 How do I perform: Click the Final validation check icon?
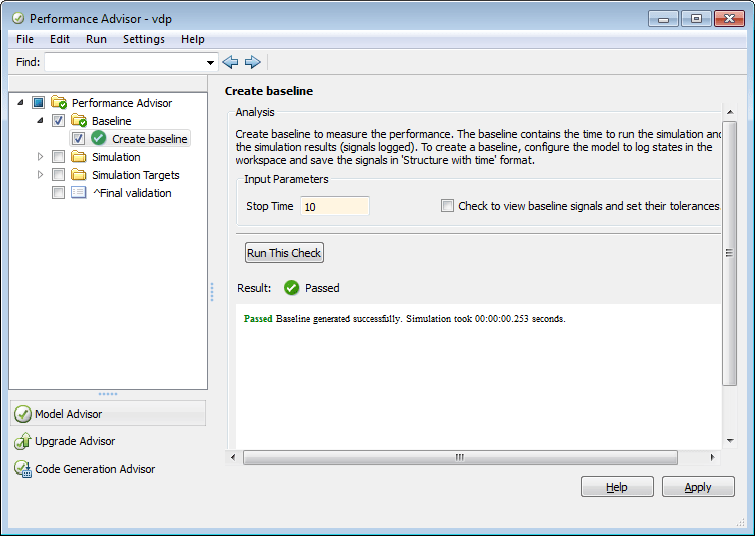click(79, 193)
